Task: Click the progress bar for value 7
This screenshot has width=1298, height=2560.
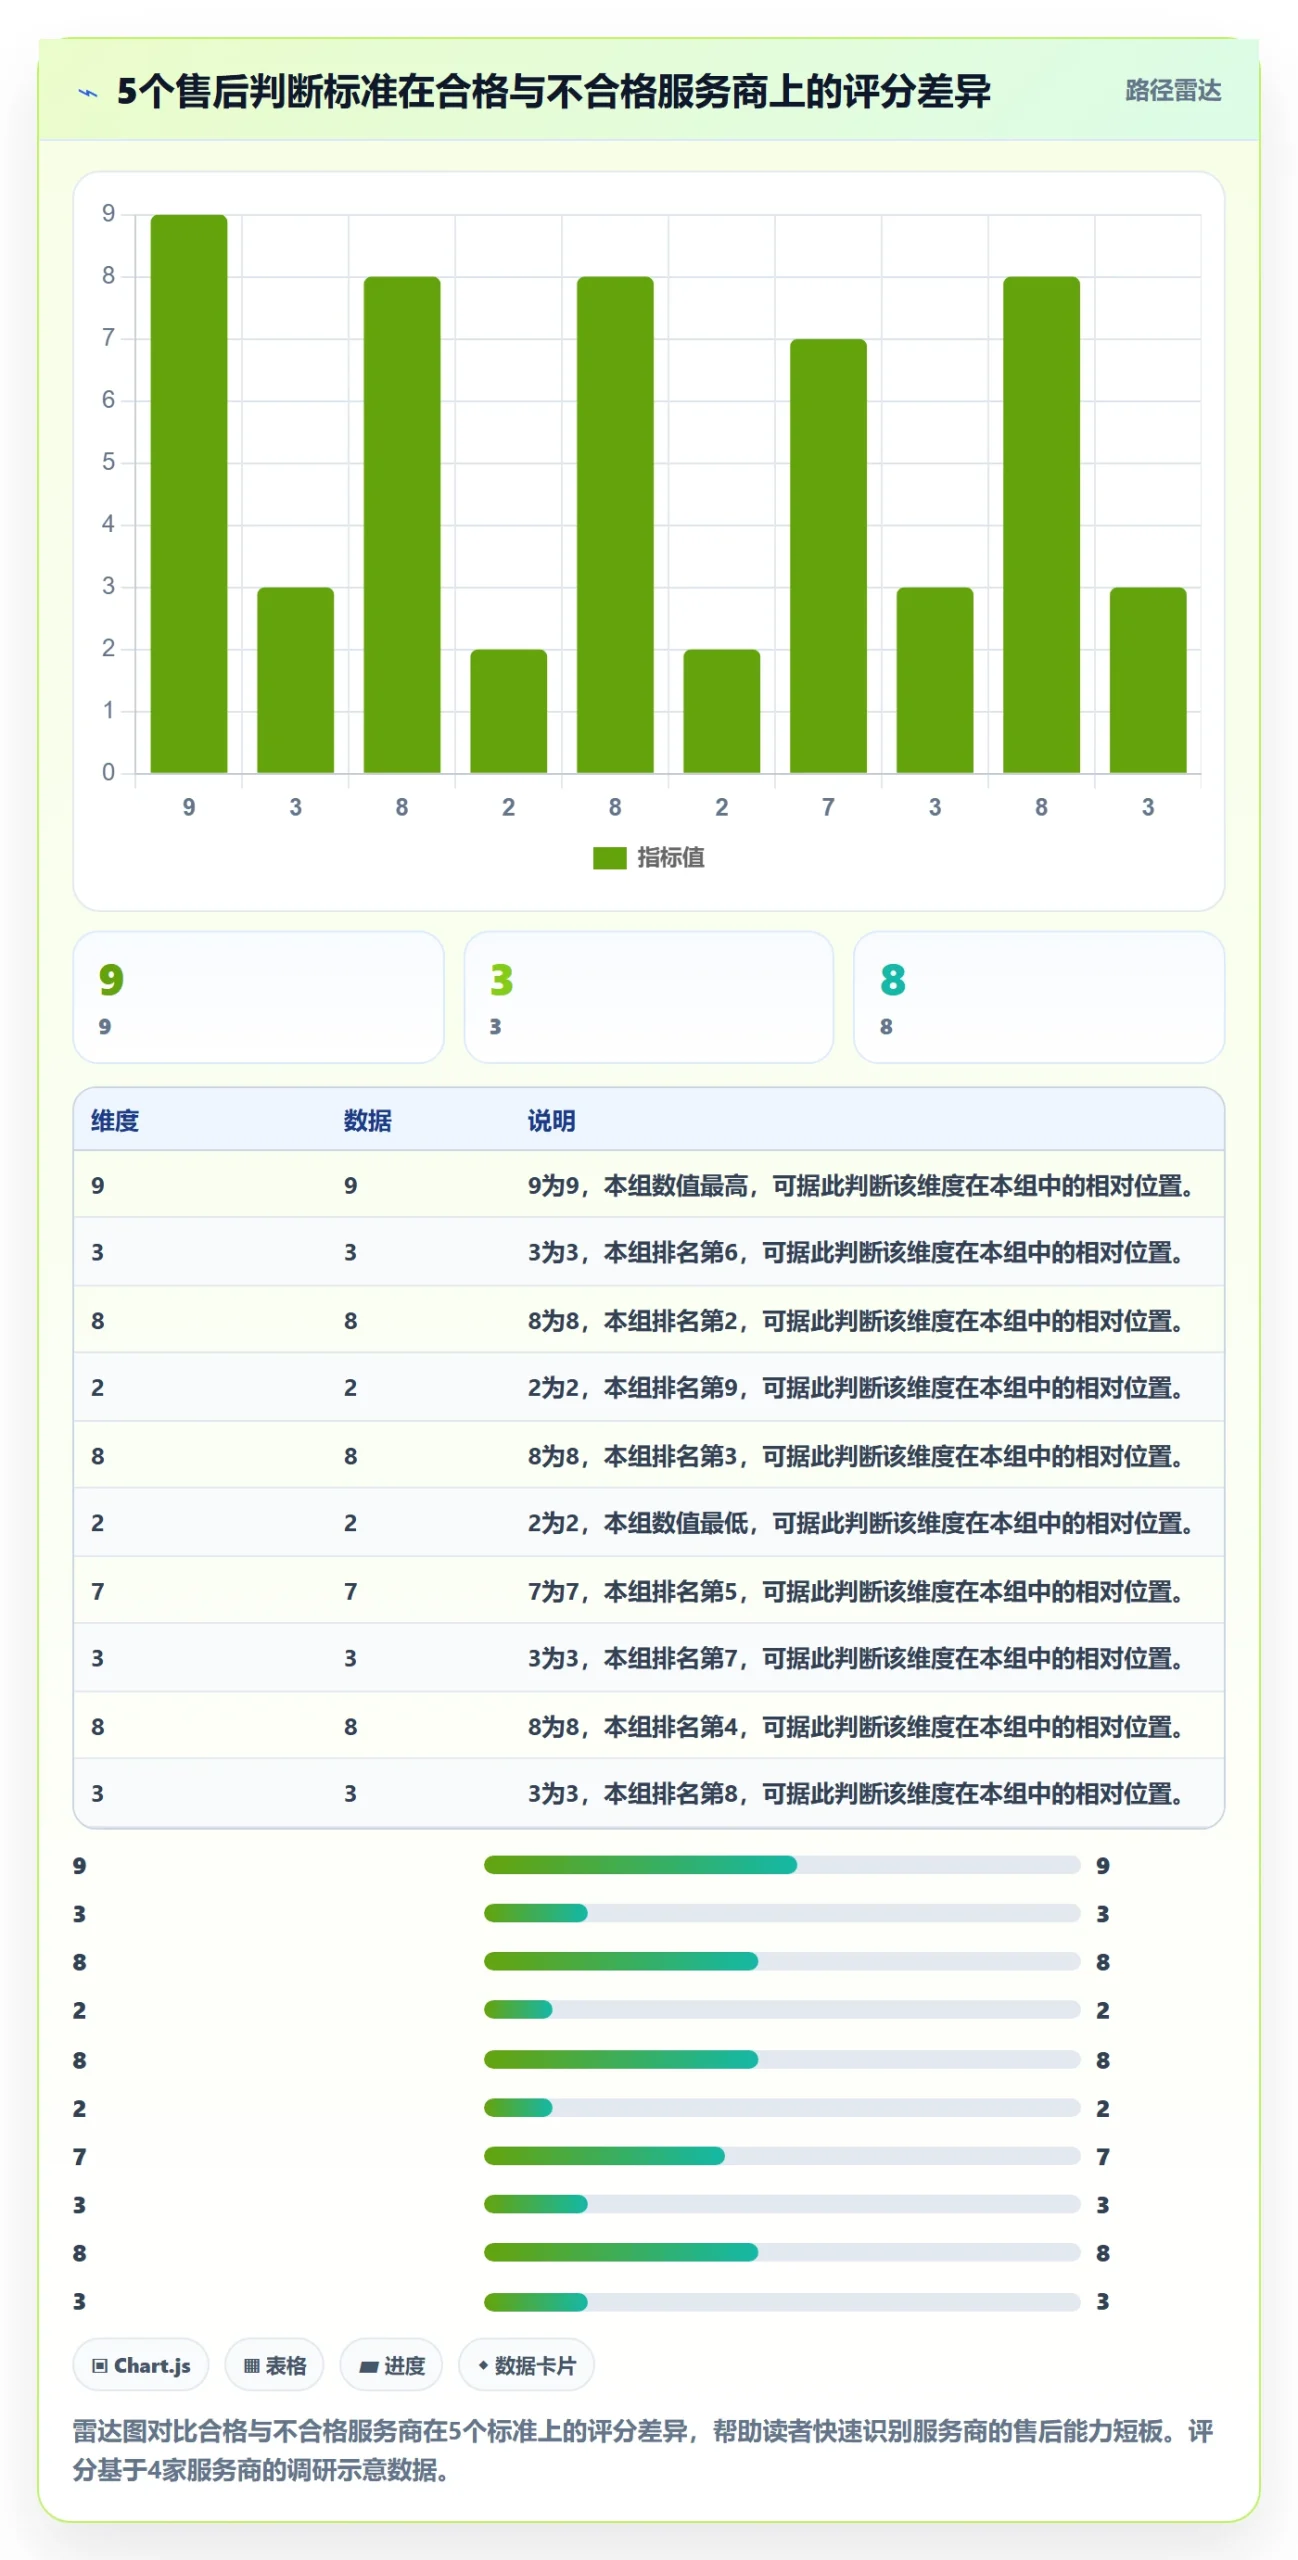Action: click(x=782, y=2156)
